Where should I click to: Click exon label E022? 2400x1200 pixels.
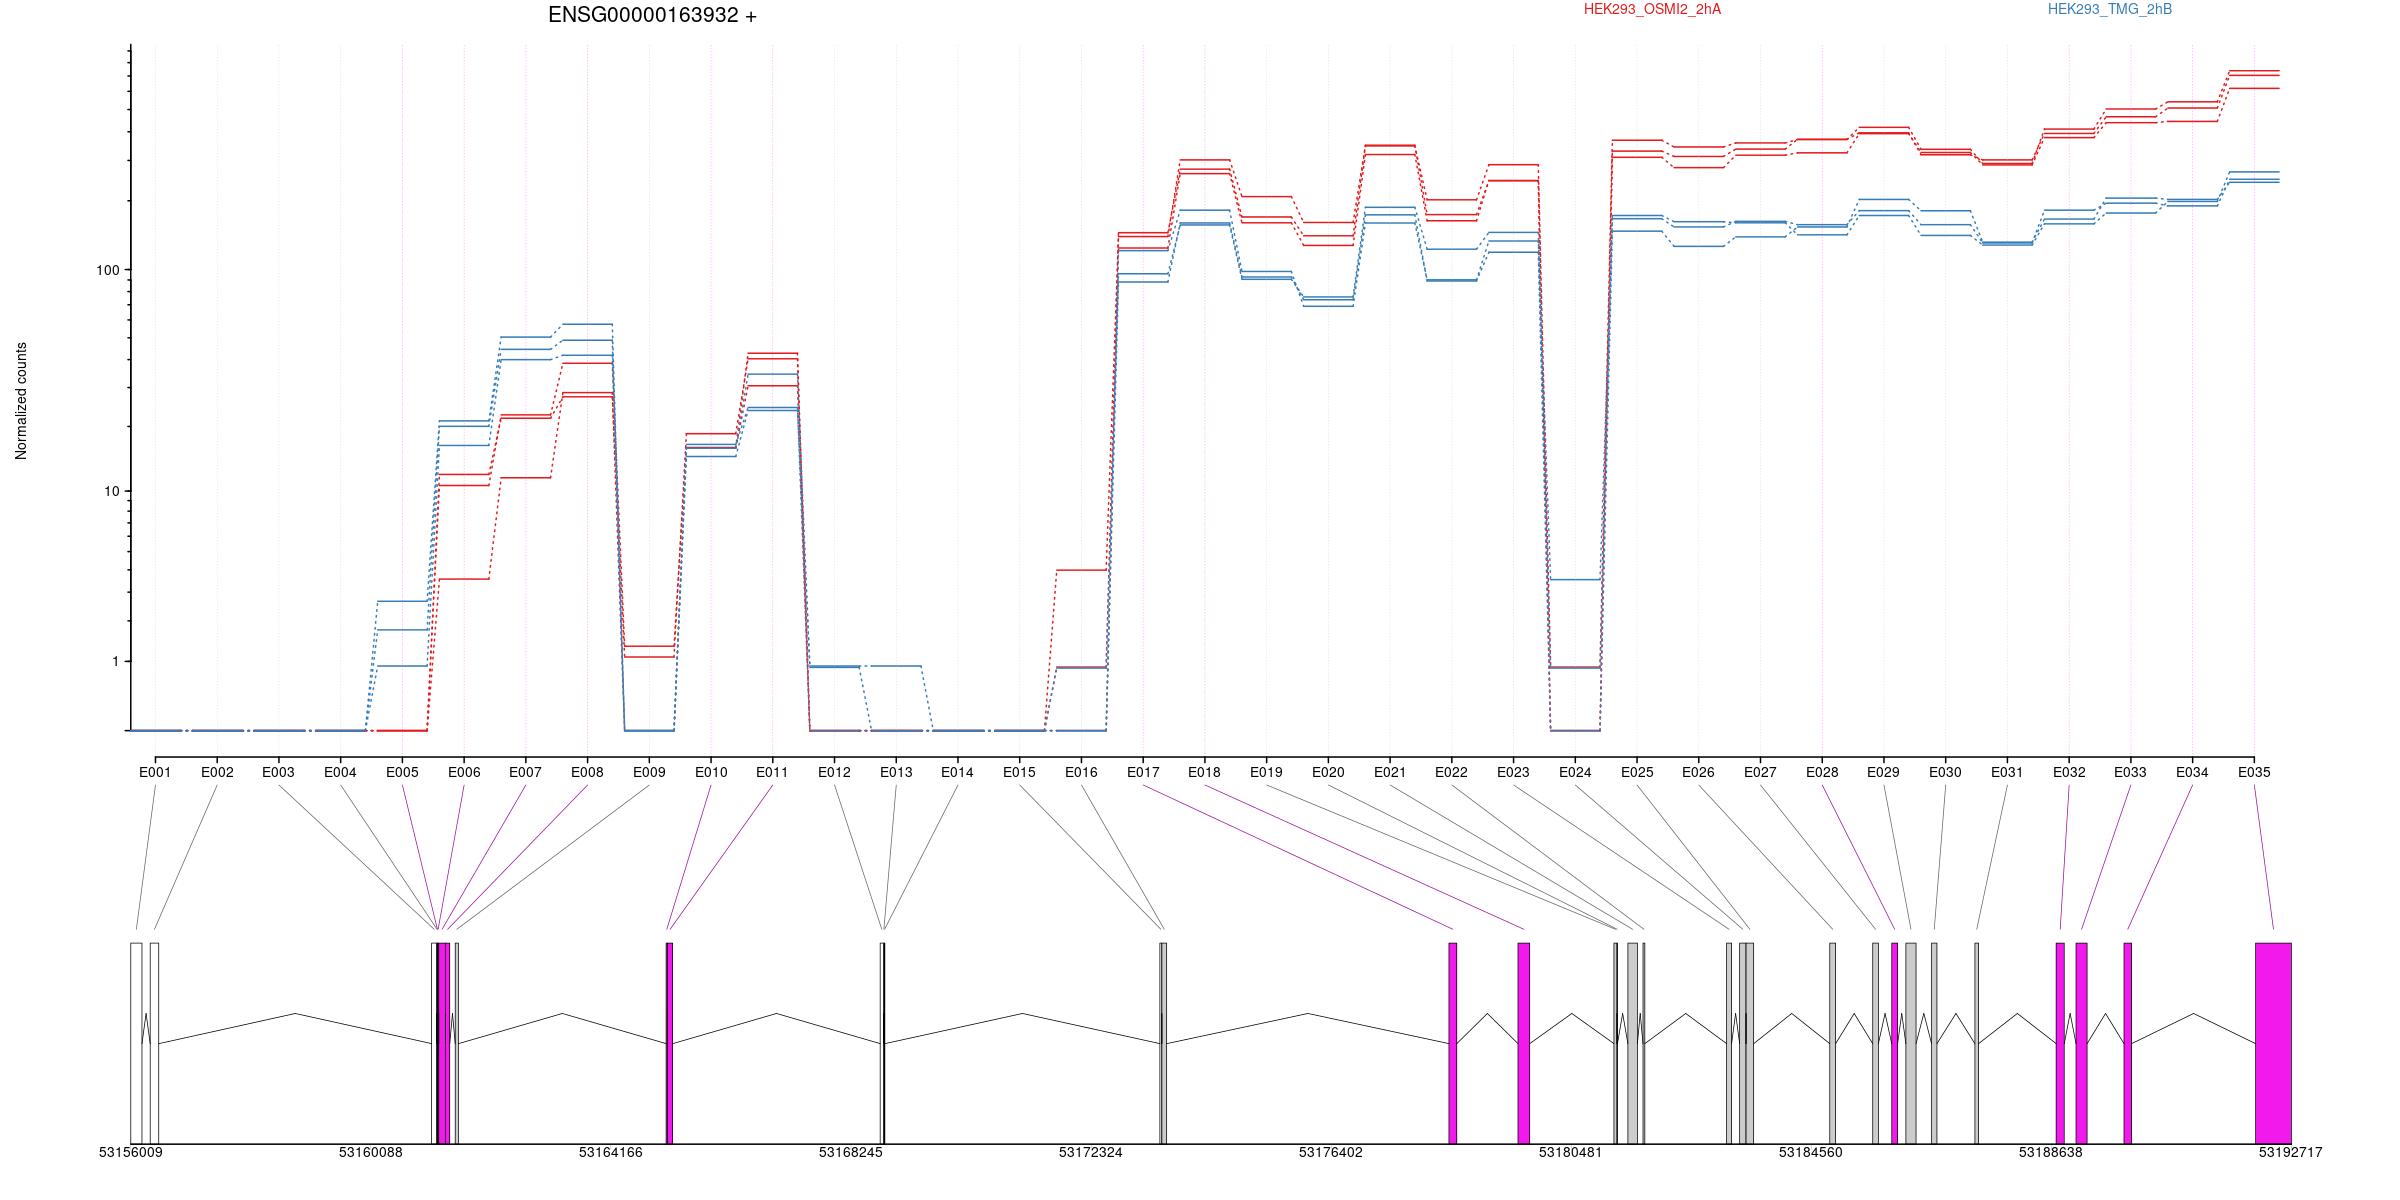point(1451,772)
